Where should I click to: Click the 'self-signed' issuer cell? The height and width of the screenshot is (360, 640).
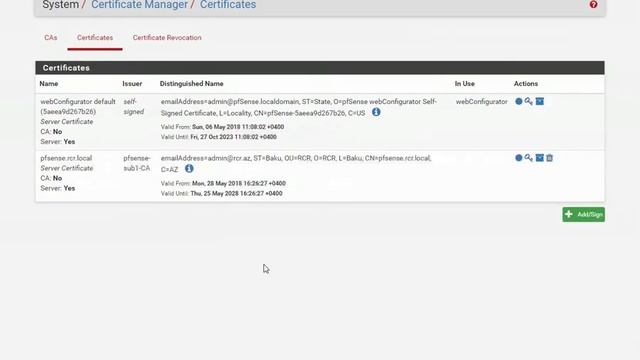(134, 107)
